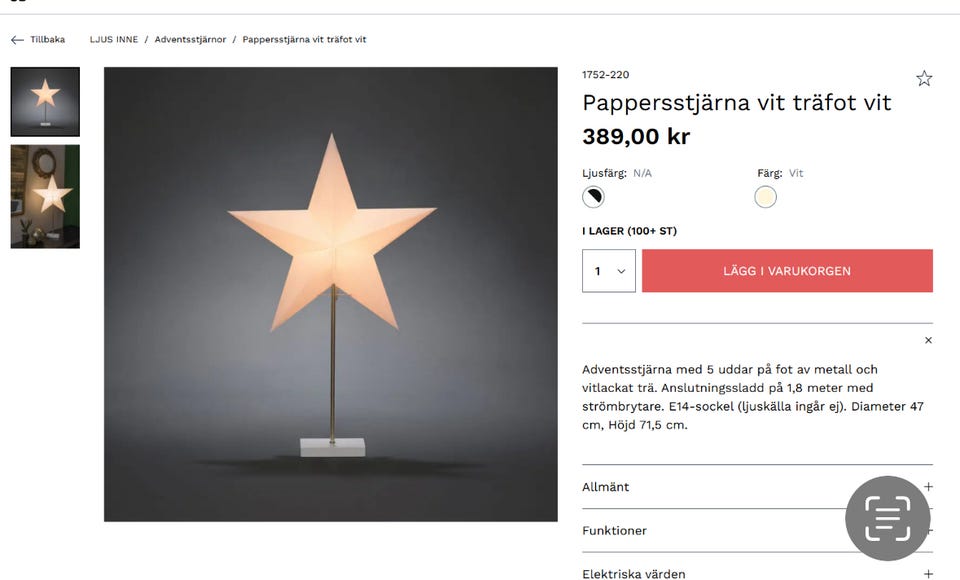Click the Tillbaka link

pos(46,39)
